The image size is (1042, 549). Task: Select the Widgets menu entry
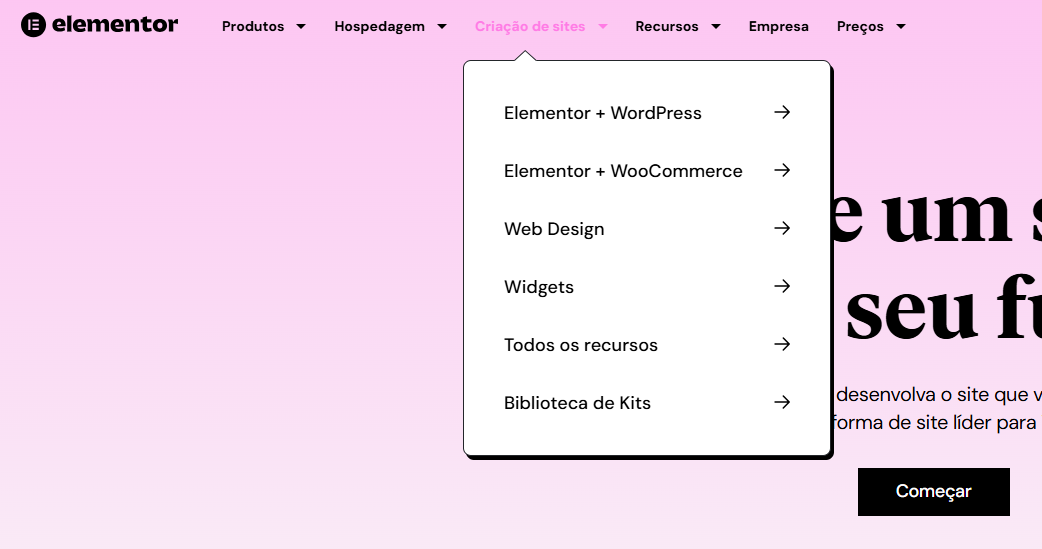(x=539, y=287)
